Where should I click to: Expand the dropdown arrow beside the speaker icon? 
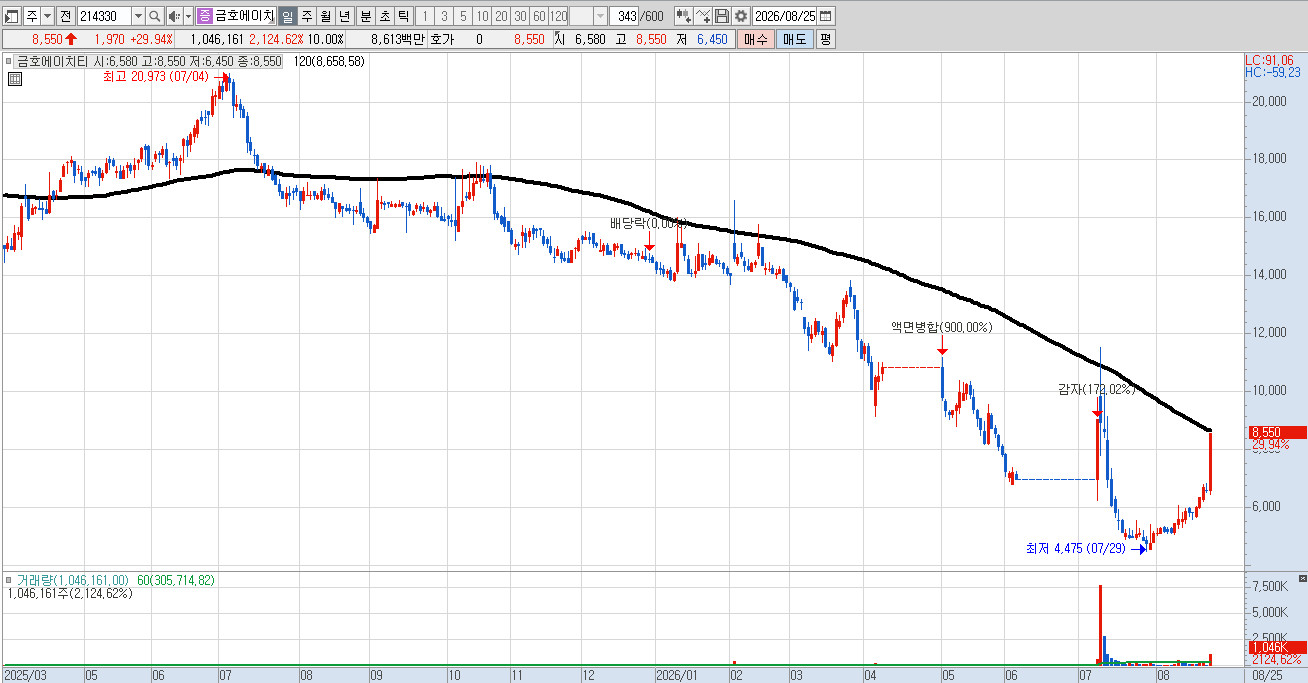pos(188,16)
